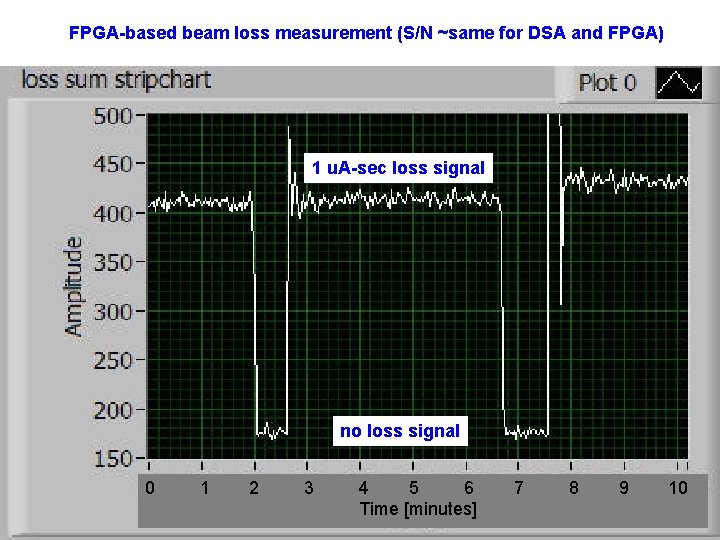This screenshot has width=720, height=540.
Task: Click the 10 minute time scale maximum
Action: pyautogui.click(x=678, y=487)
